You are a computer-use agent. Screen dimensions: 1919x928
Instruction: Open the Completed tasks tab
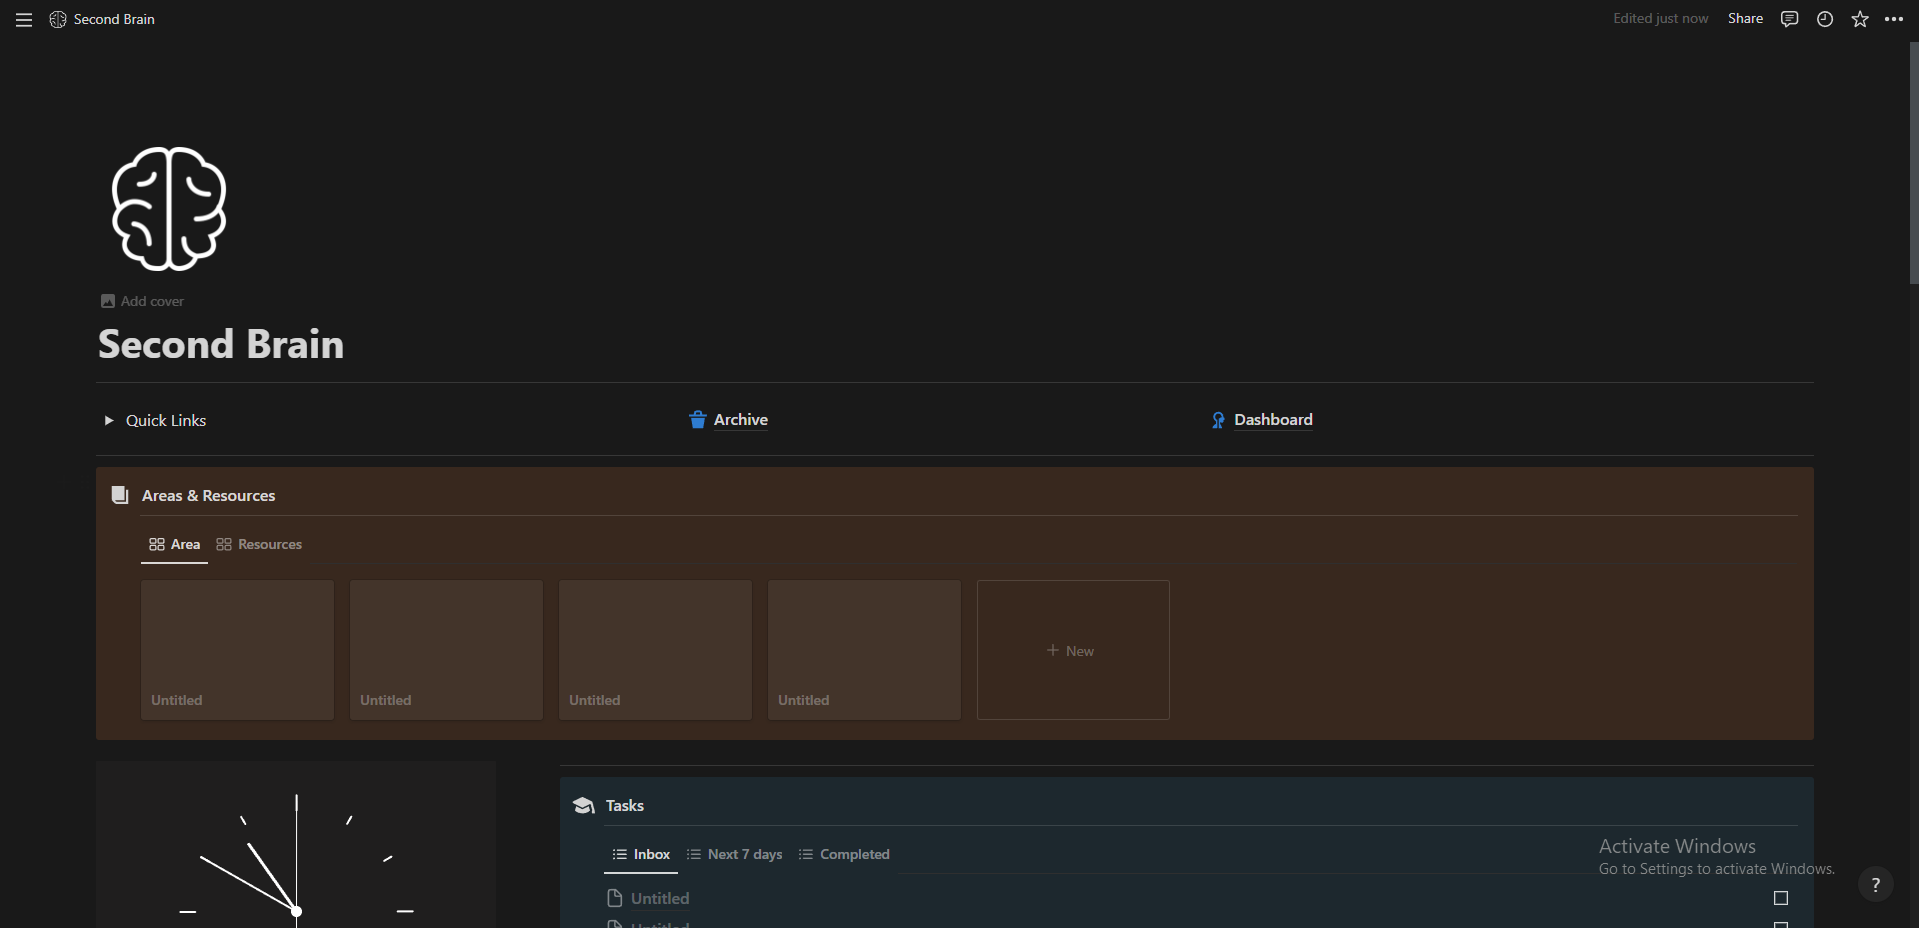pos(844,855)
